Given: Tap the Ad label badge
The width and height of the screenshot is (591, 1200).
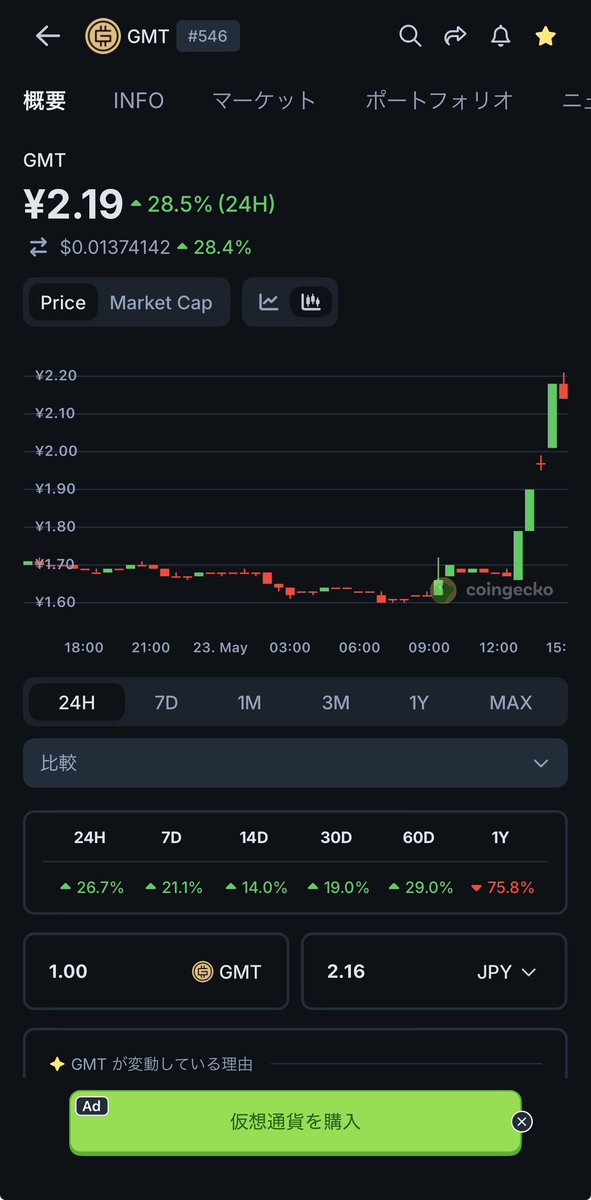Looking at the screenshot, I should point(92,1105).
